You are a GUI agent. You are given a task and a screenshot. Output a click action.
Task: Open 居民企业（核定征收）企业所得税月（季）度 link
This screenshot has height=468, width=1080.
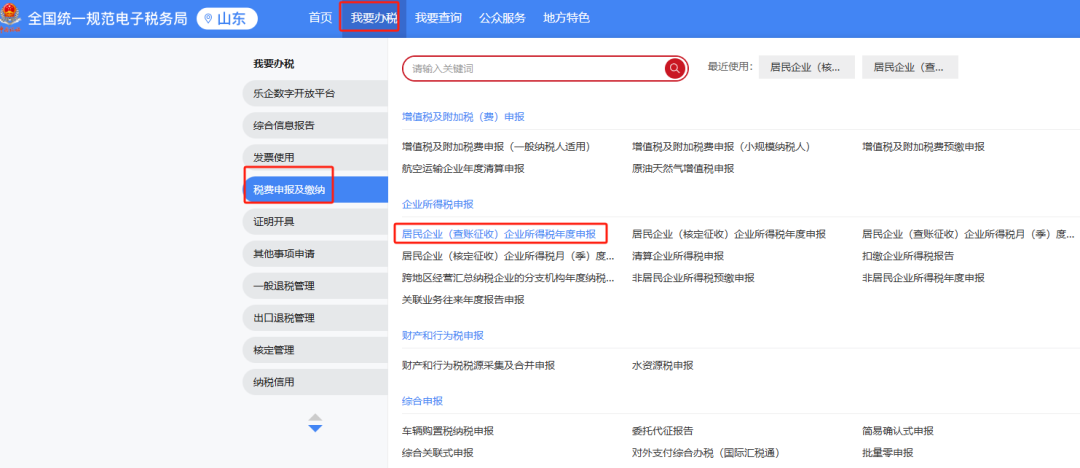pyautogui.click(x=508, y=256)
